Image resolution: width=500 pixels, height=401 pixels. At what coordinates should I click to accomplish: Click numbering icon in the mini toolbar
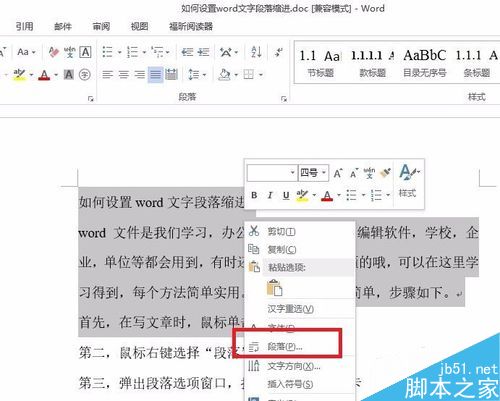click(x=376, y=195)
